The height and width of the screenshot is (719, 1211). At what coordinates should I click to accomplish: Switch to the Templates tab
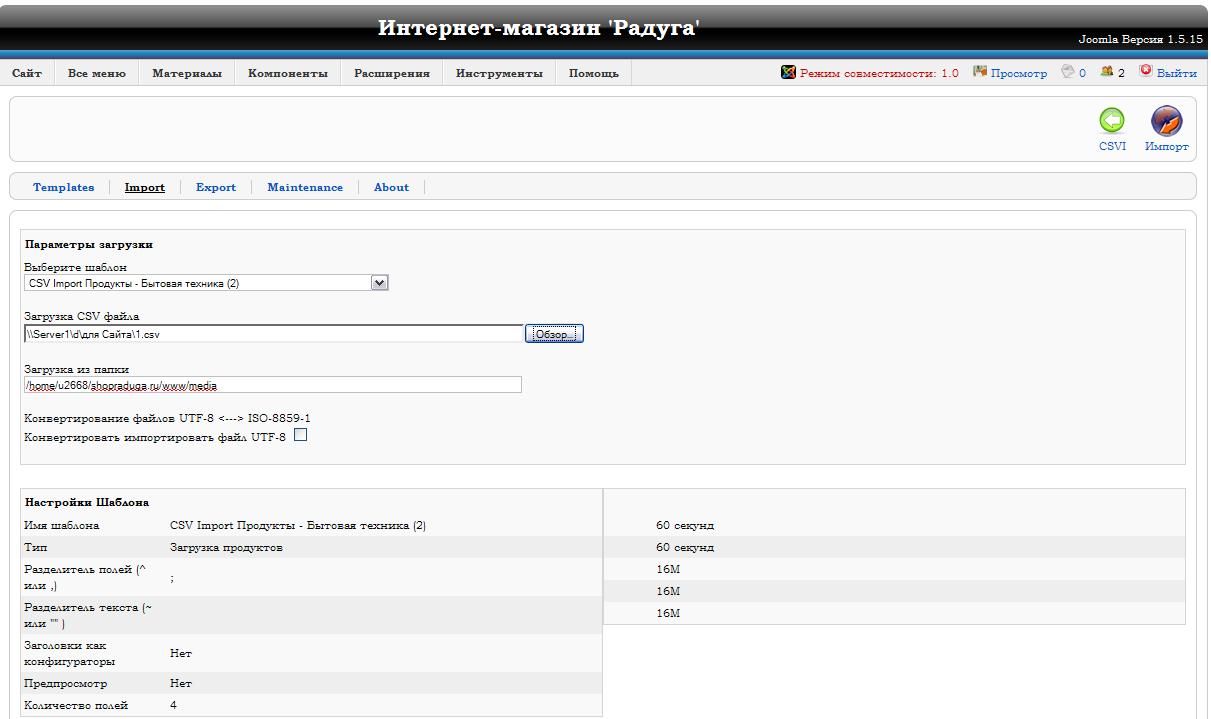[x=64, y=187]
